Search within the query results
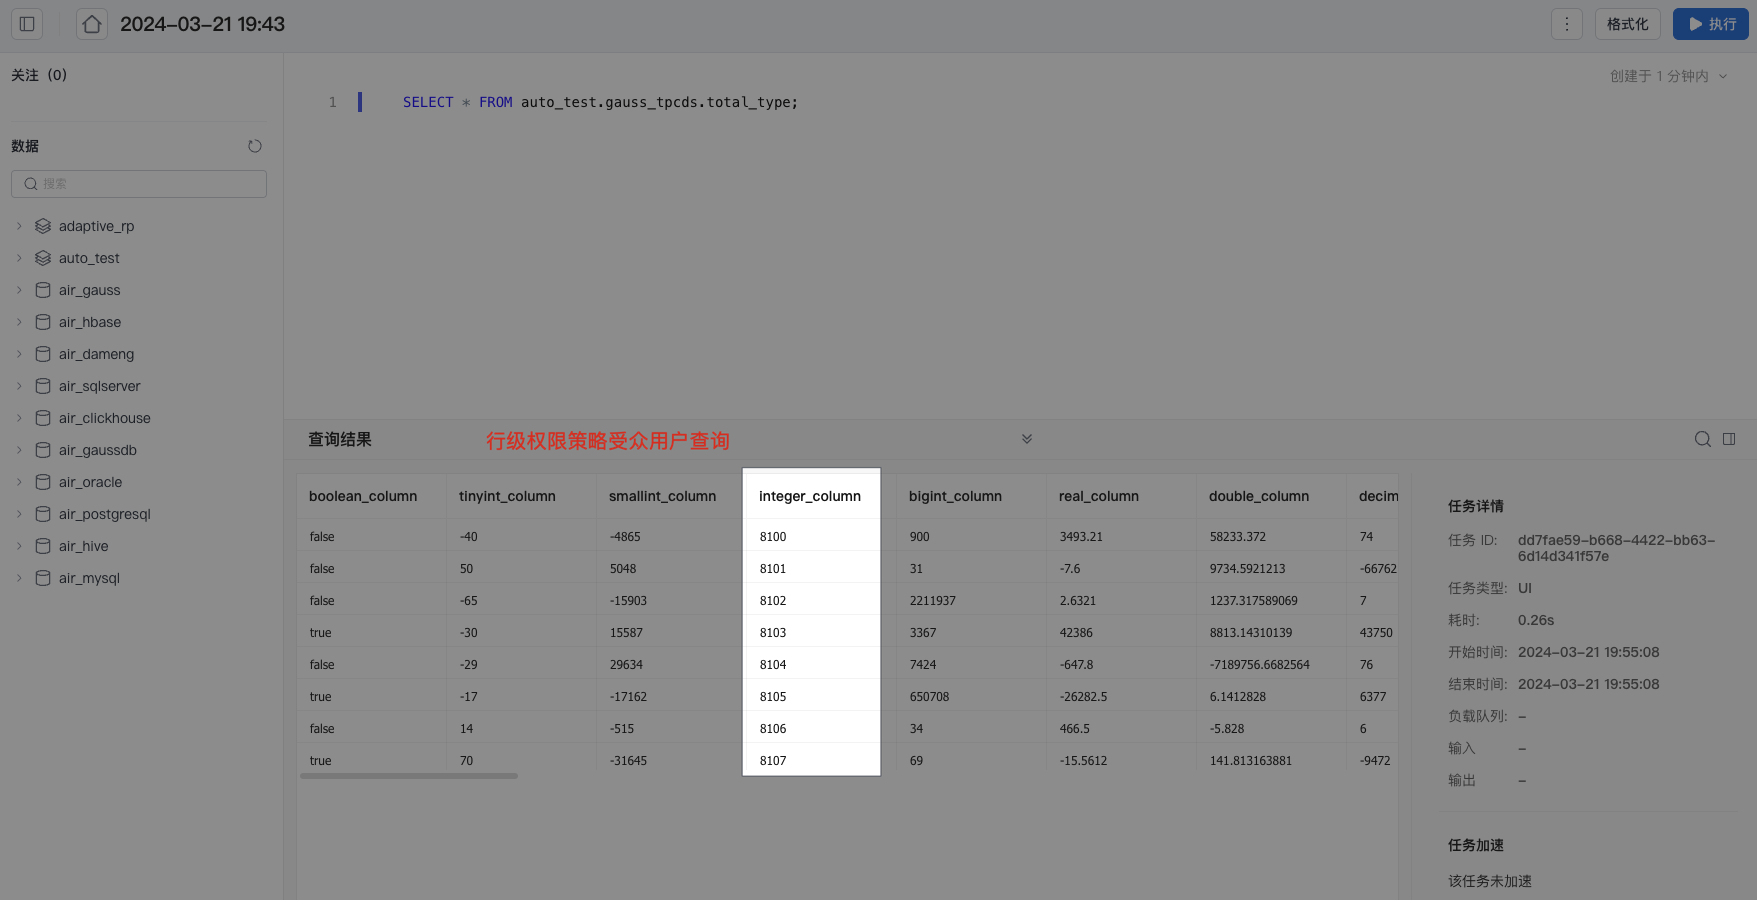Screen dimensions: 1757x900 (x=1702, y=439)
